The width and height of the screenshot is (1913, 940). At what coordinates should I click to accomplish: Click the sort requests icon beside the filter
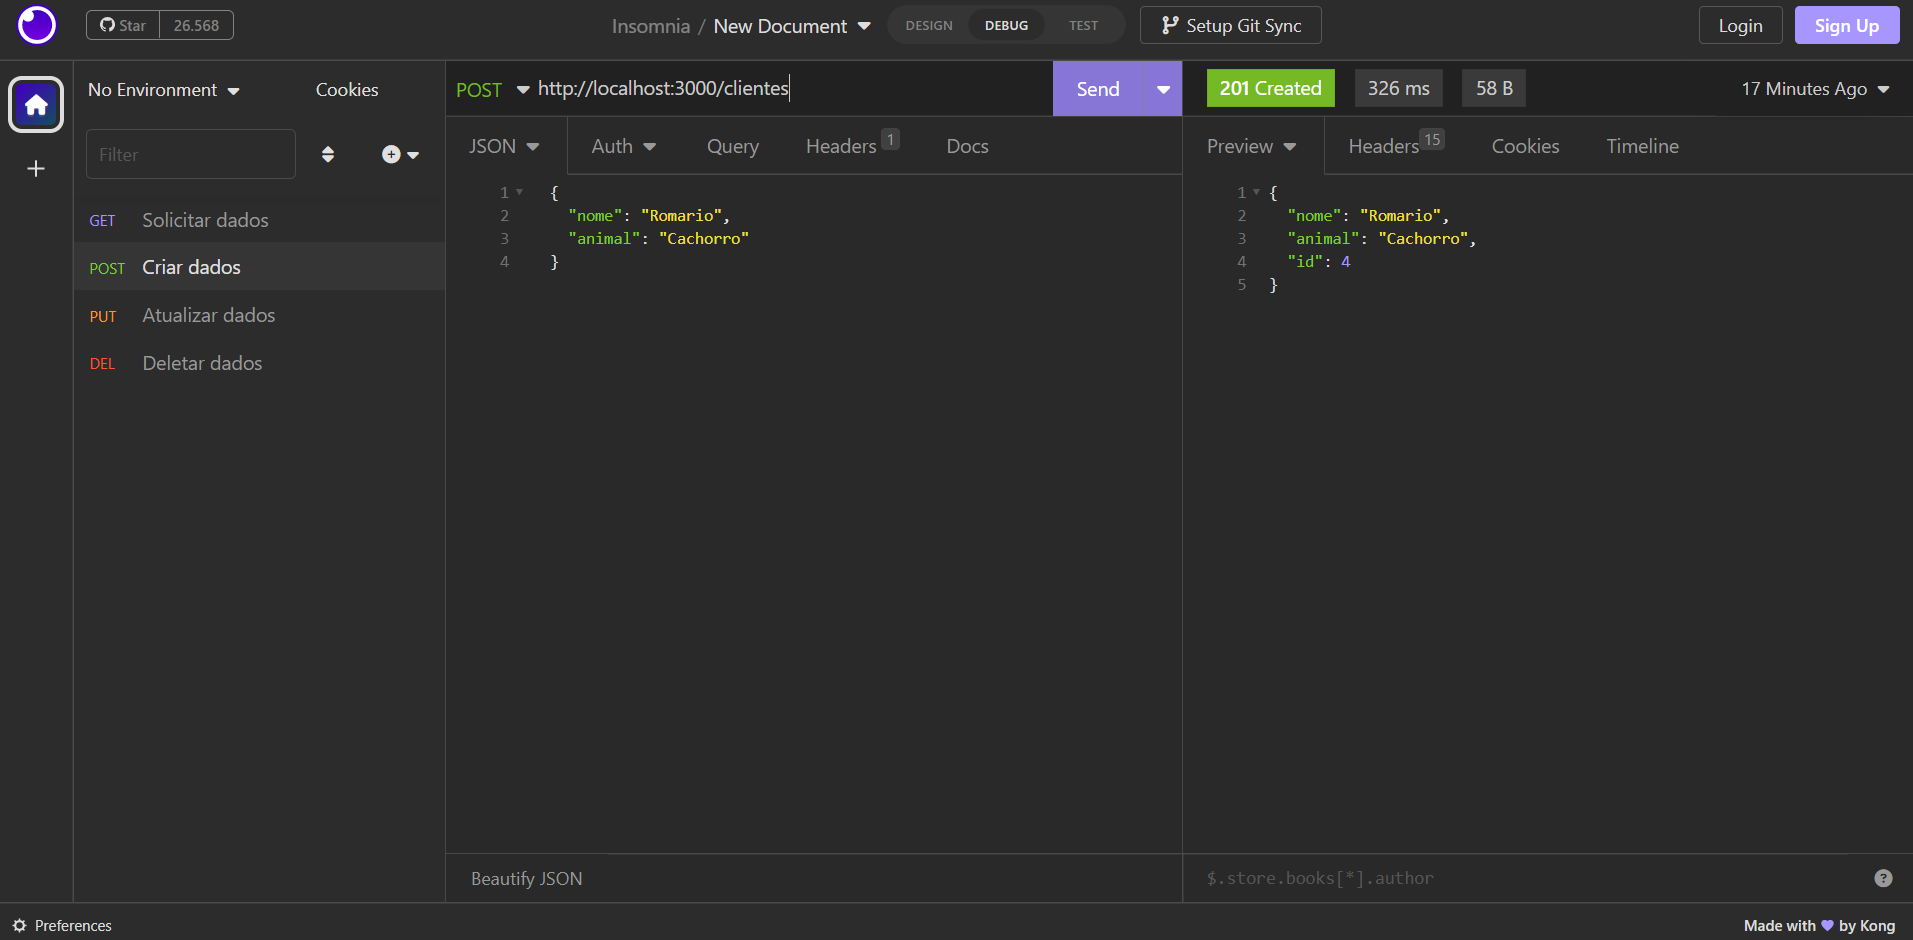click(x=328, y=154)
